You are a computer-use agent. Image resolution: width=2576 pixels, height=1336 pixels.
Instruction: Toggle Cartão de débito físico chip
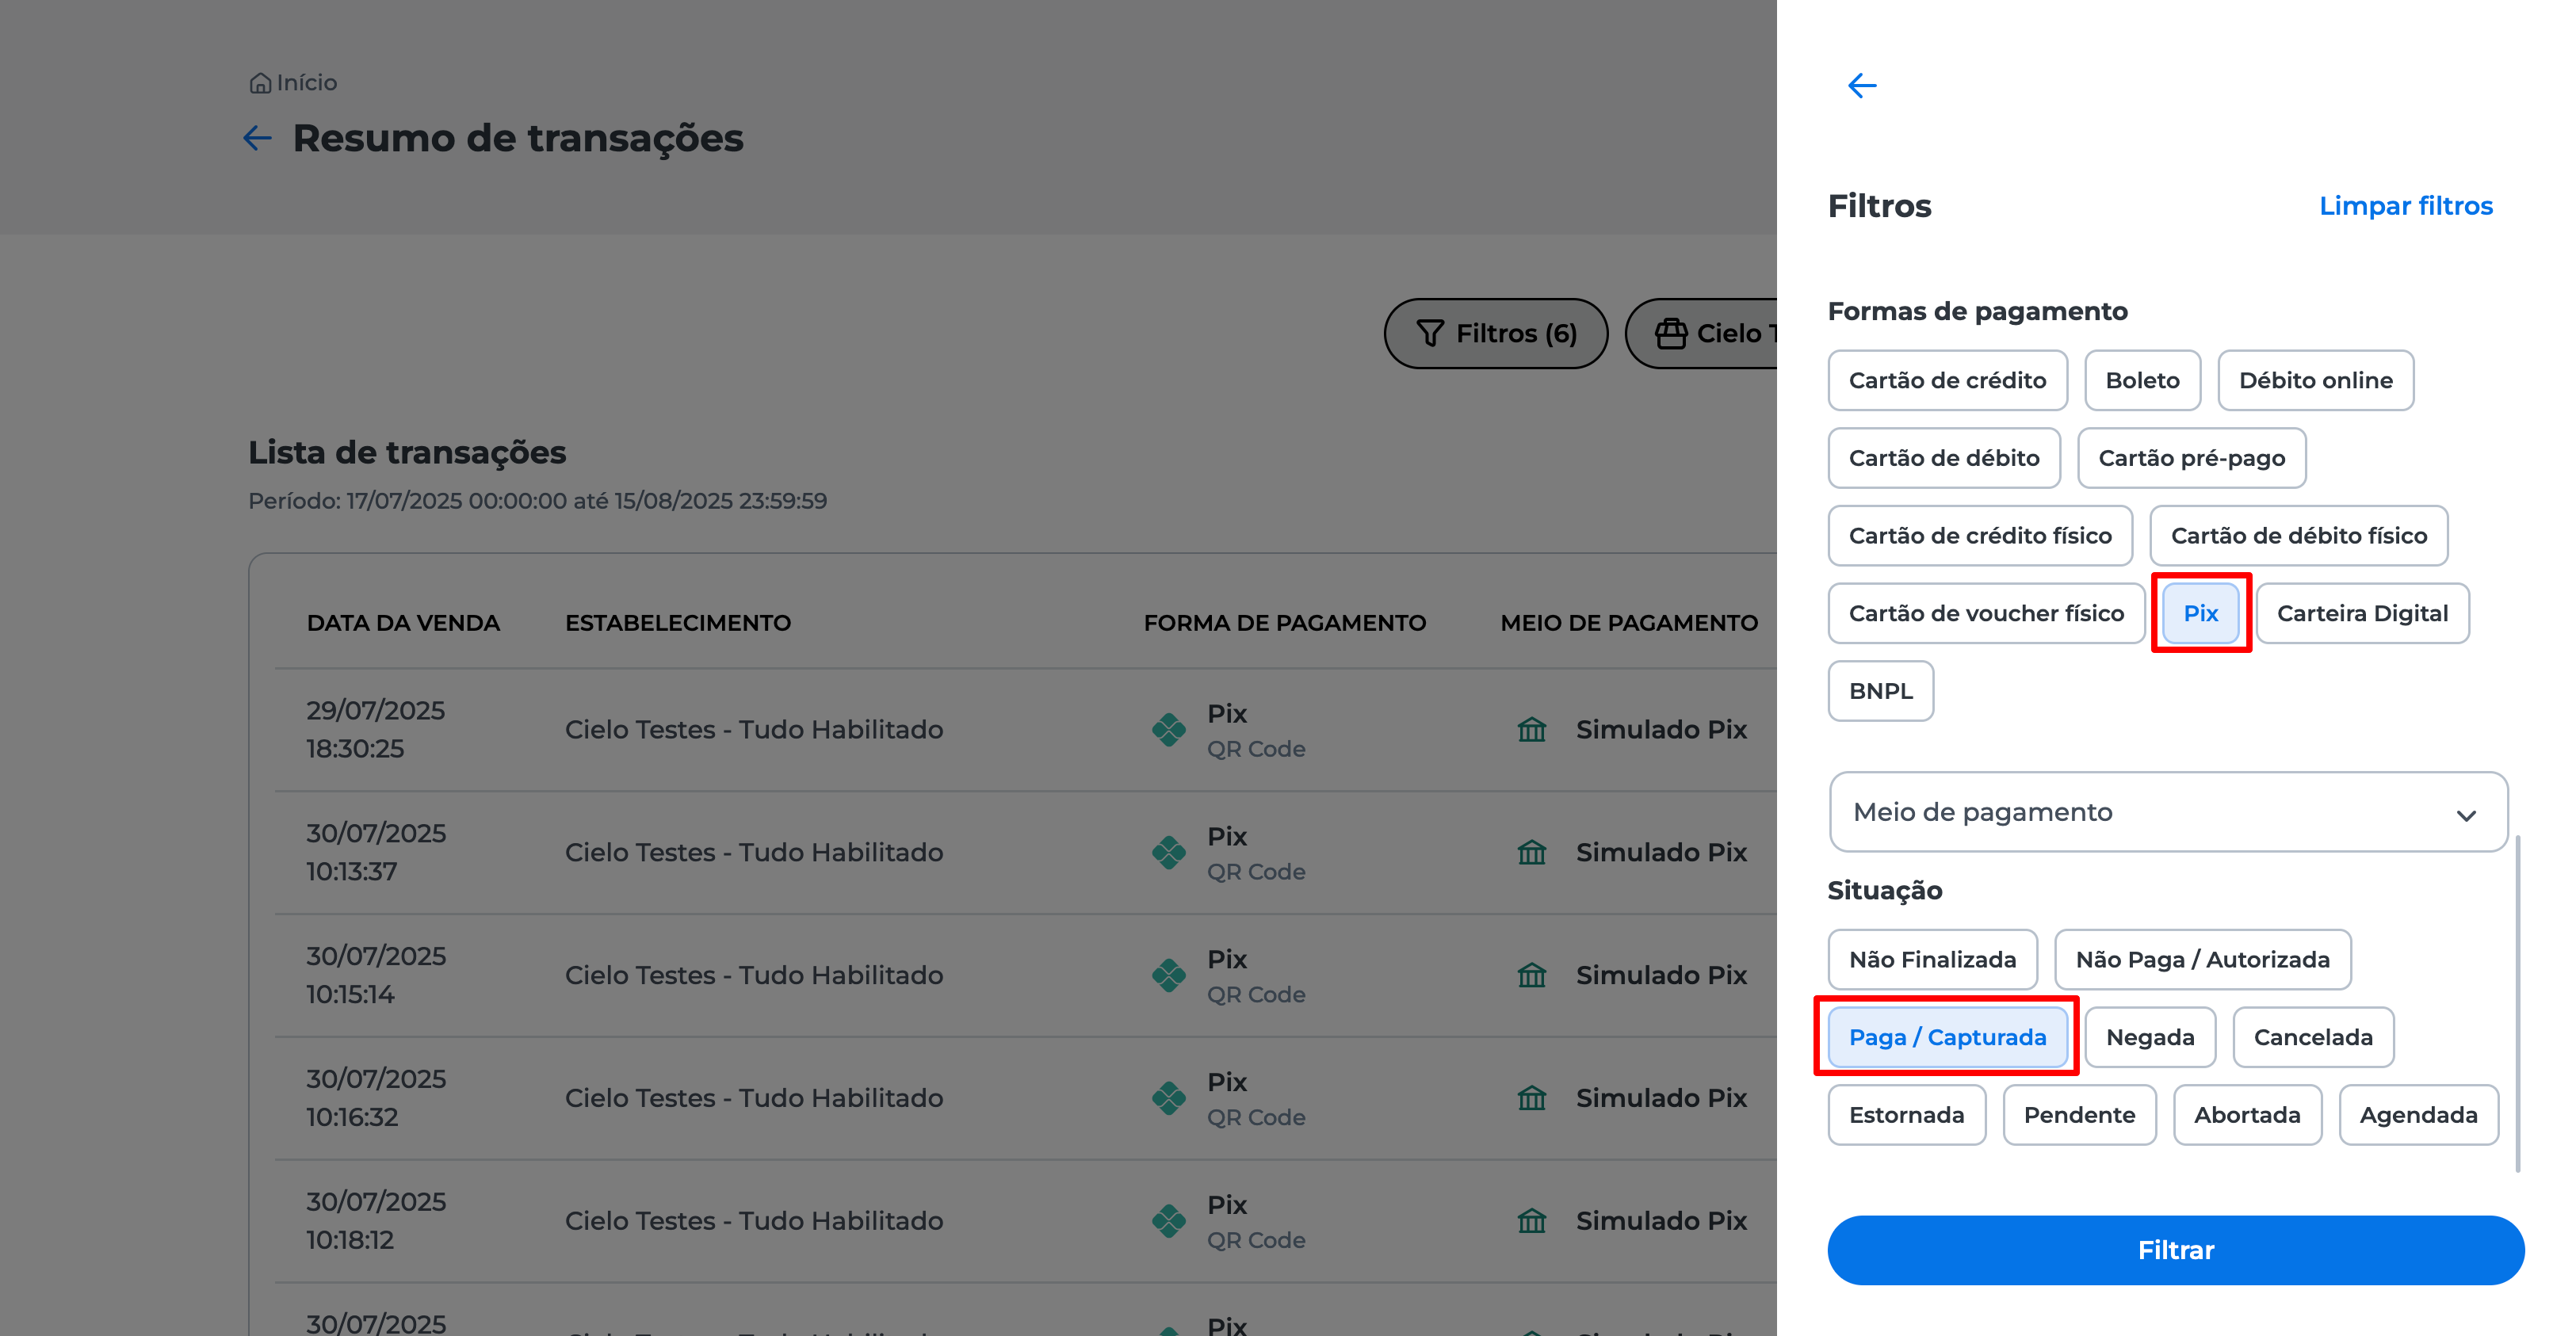pos(2298,536)
